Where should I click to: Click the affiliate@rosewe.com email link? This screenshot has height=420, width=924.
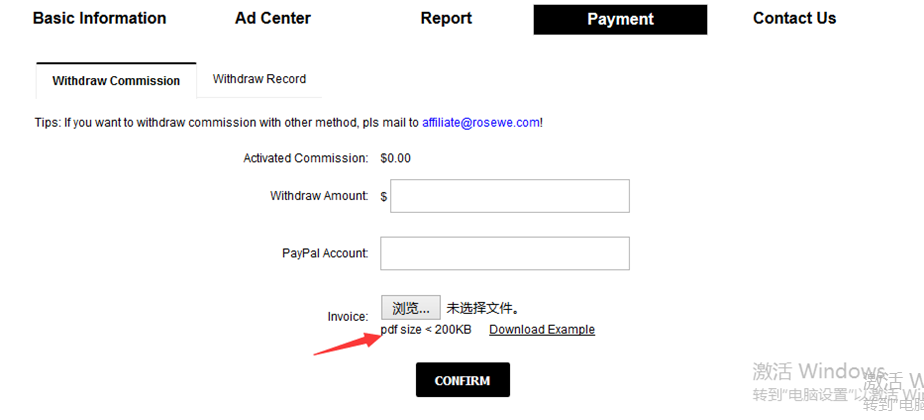[x=480, y=122]
